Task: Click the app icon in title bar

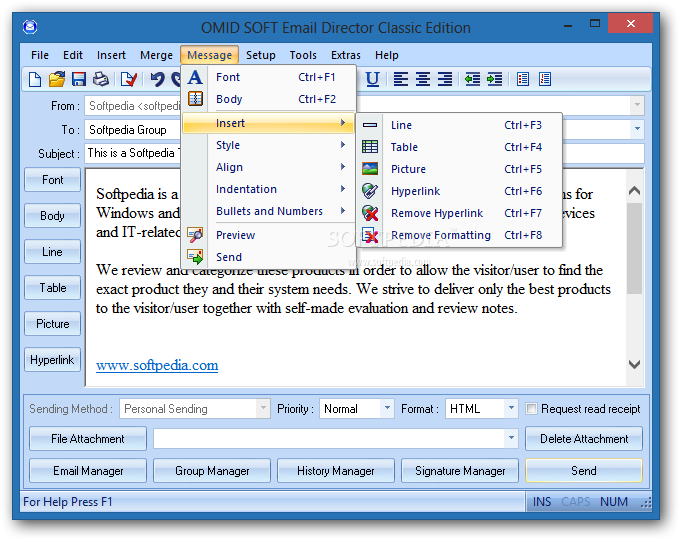Action: [30, 27]
